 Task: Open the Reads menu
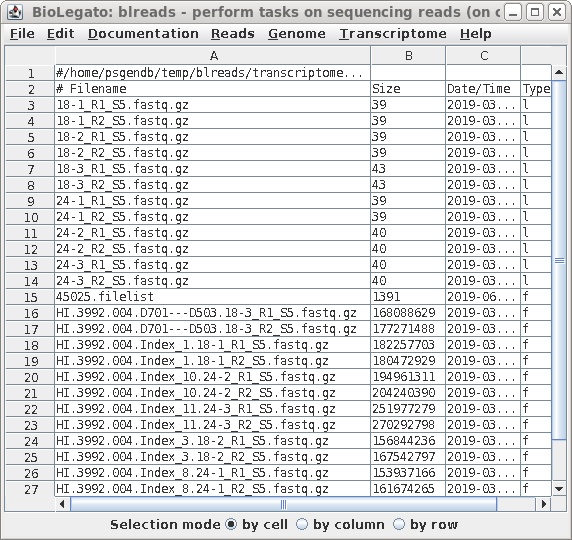point(233,34)
